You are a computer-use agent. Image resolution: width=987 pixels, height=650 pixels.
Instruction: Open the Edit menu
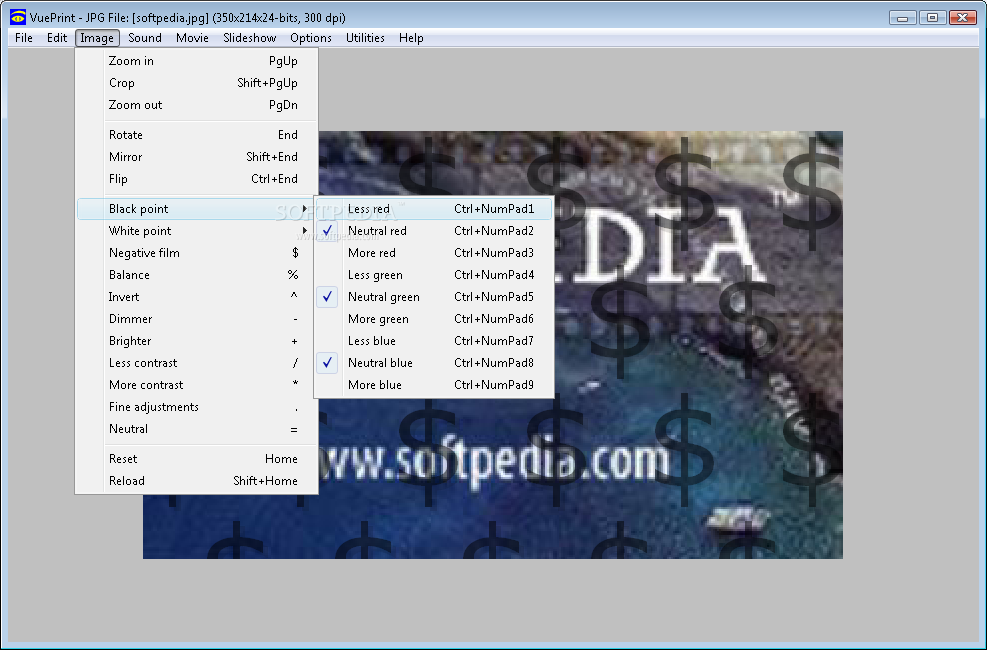pyautogui.click(x=57, y=38)
